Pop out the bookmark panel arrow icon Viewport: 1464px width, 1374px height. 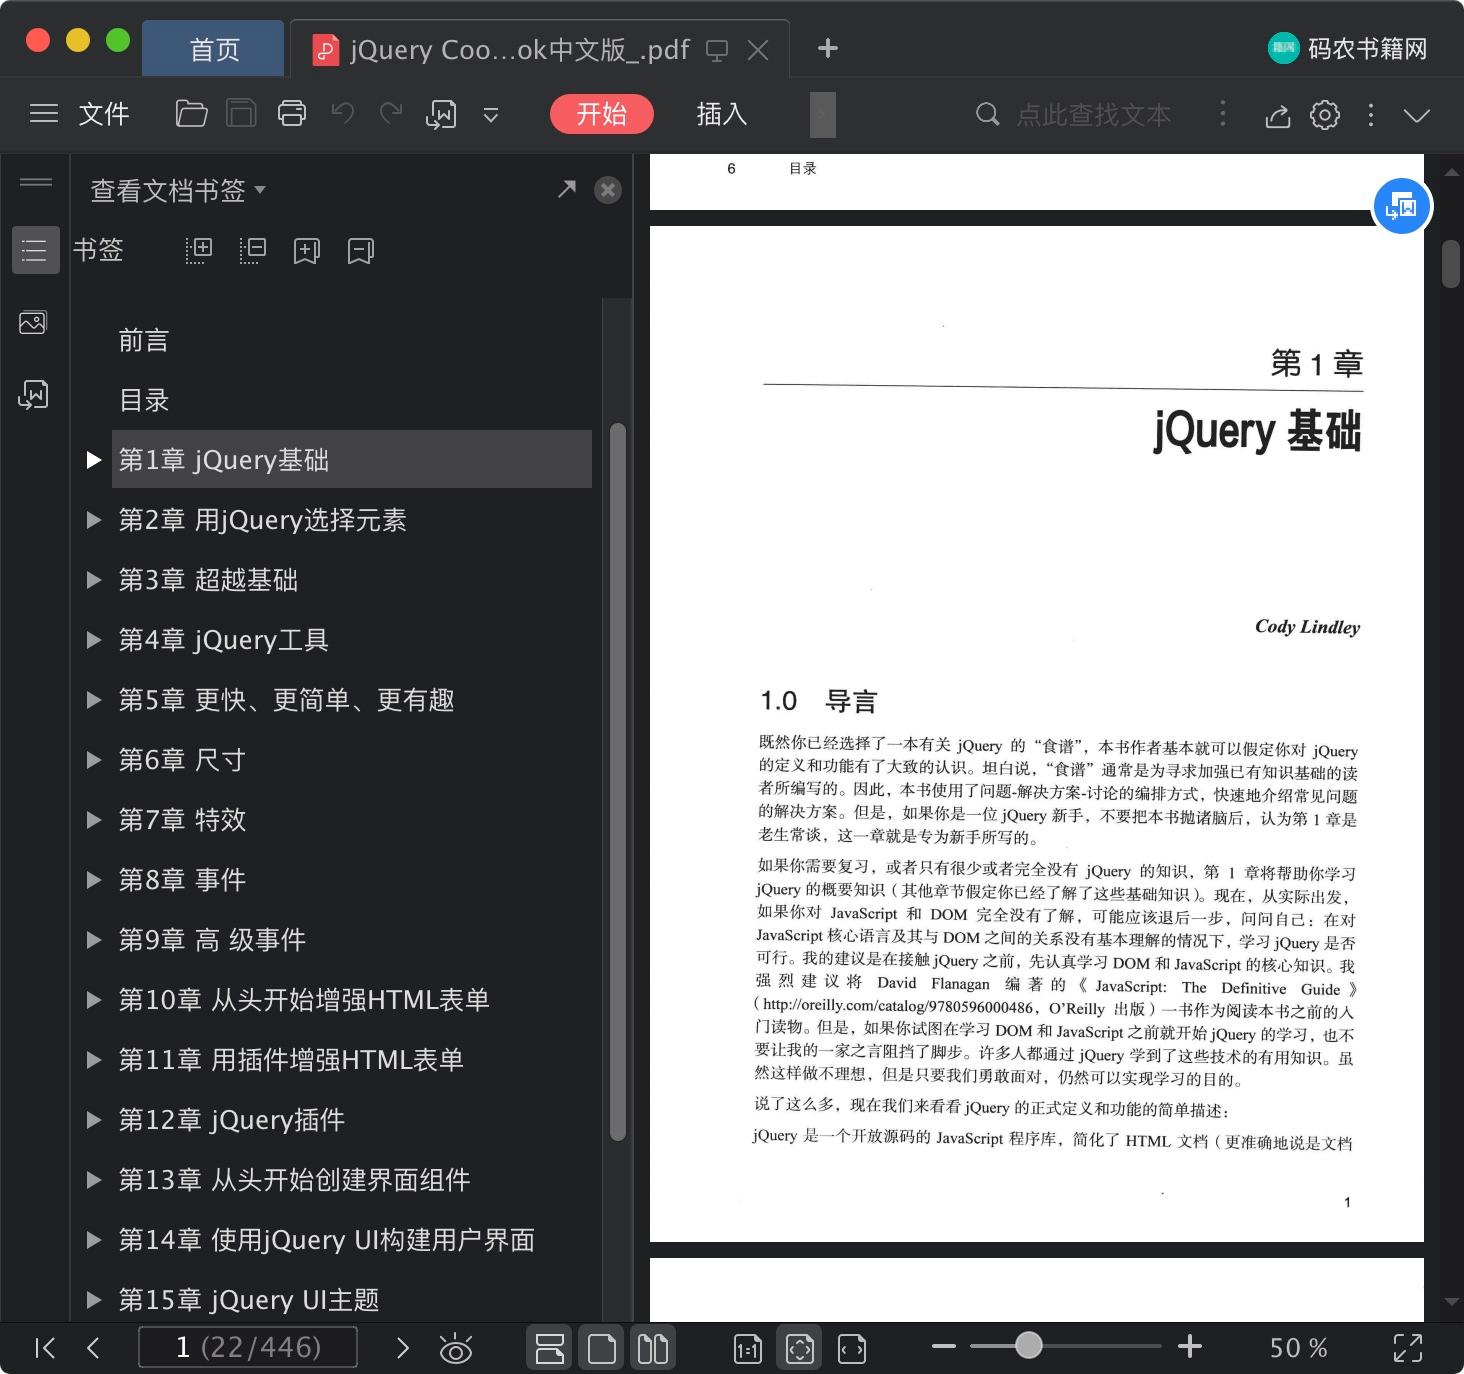[567, 188]
